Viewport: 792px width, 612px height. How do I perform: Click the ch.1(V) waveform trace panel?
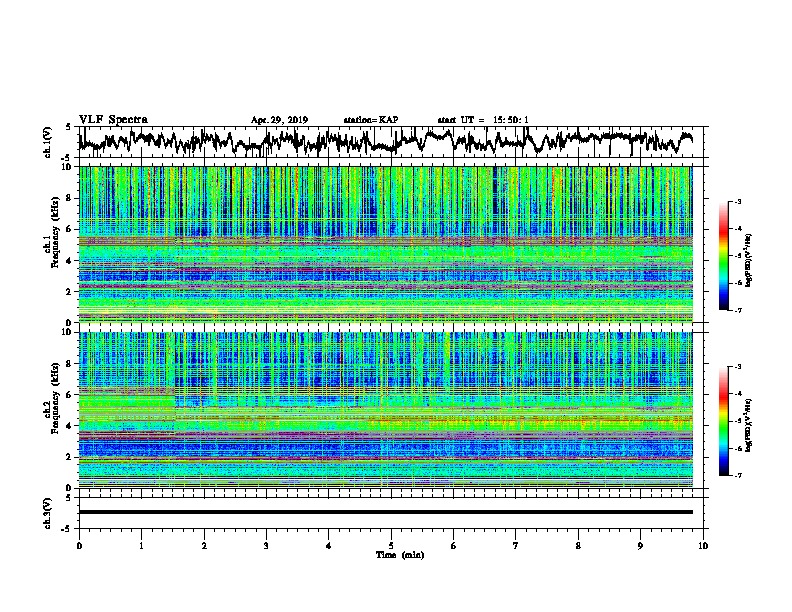click(391, 142)
